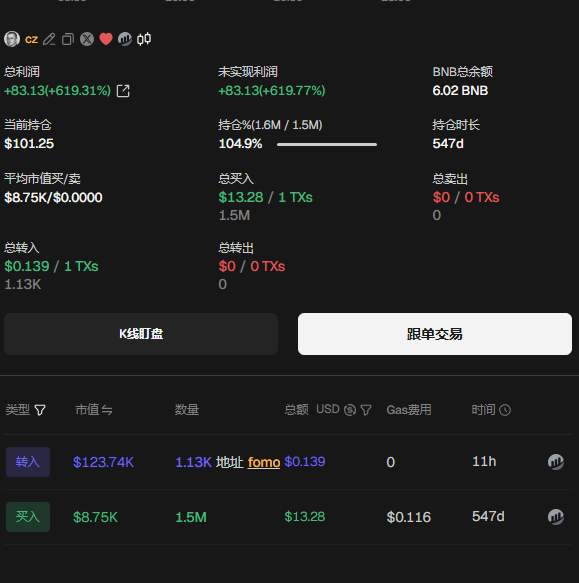The image size is (579, 583).
Task: Click the $0.139 total in 转入 row
Action: click(305, 461)
